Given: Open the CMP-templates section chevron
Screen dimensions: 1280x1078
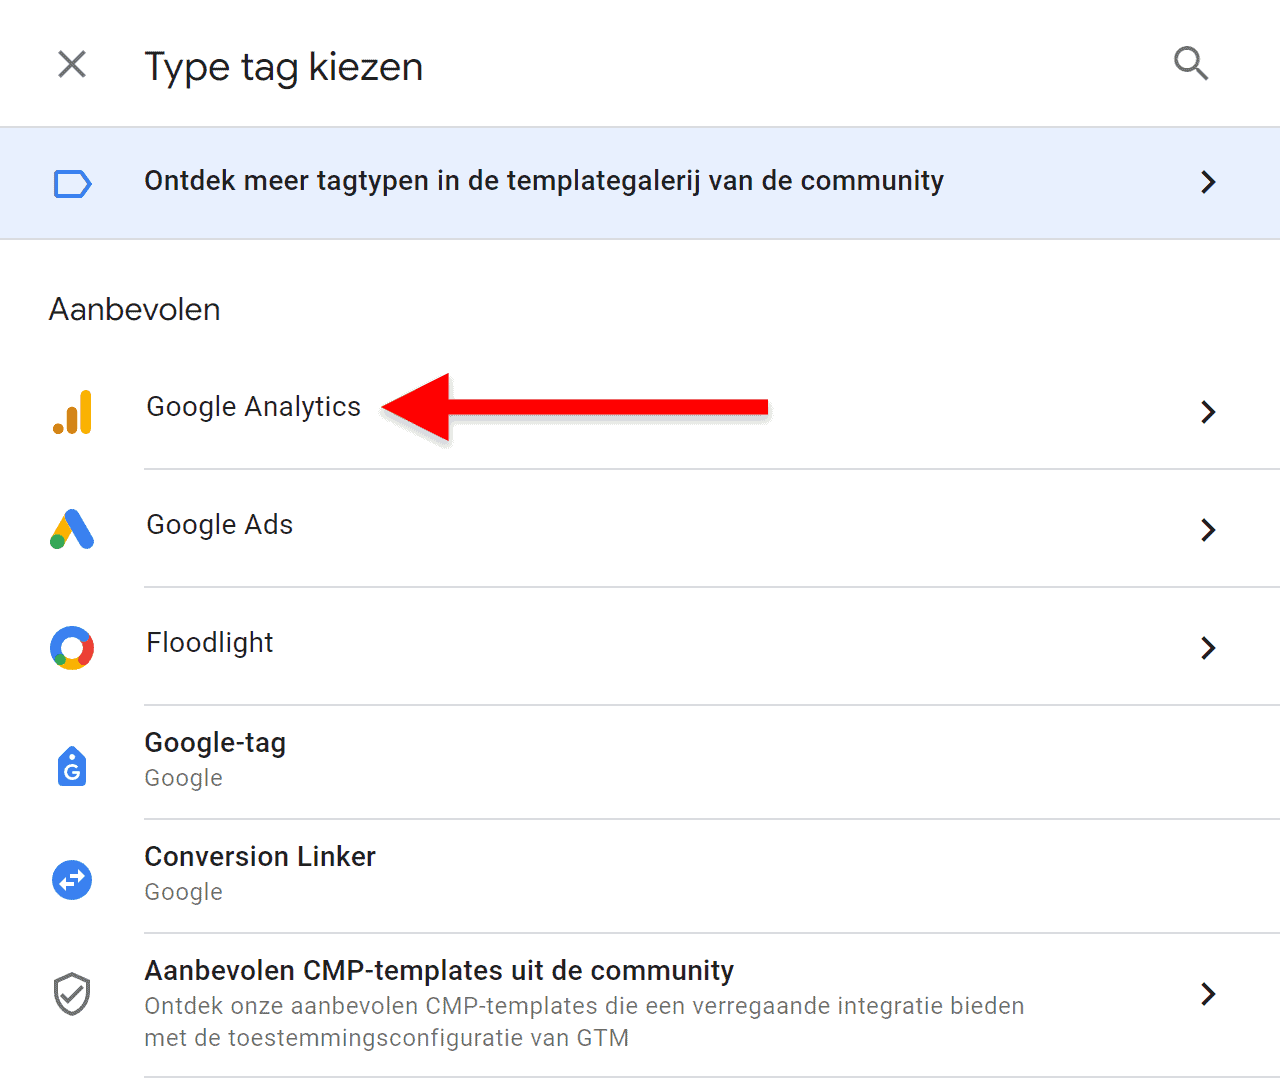Looking at the screenshot, I should click(x=1209, y=993).
